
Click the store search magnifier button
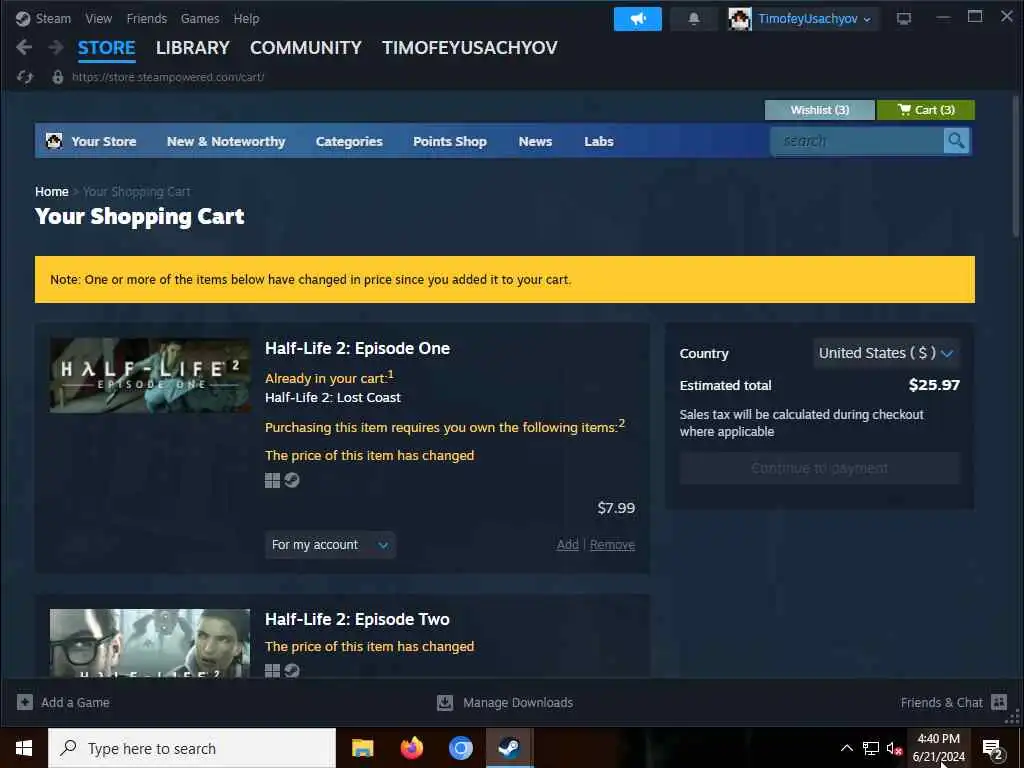[956, 141]
